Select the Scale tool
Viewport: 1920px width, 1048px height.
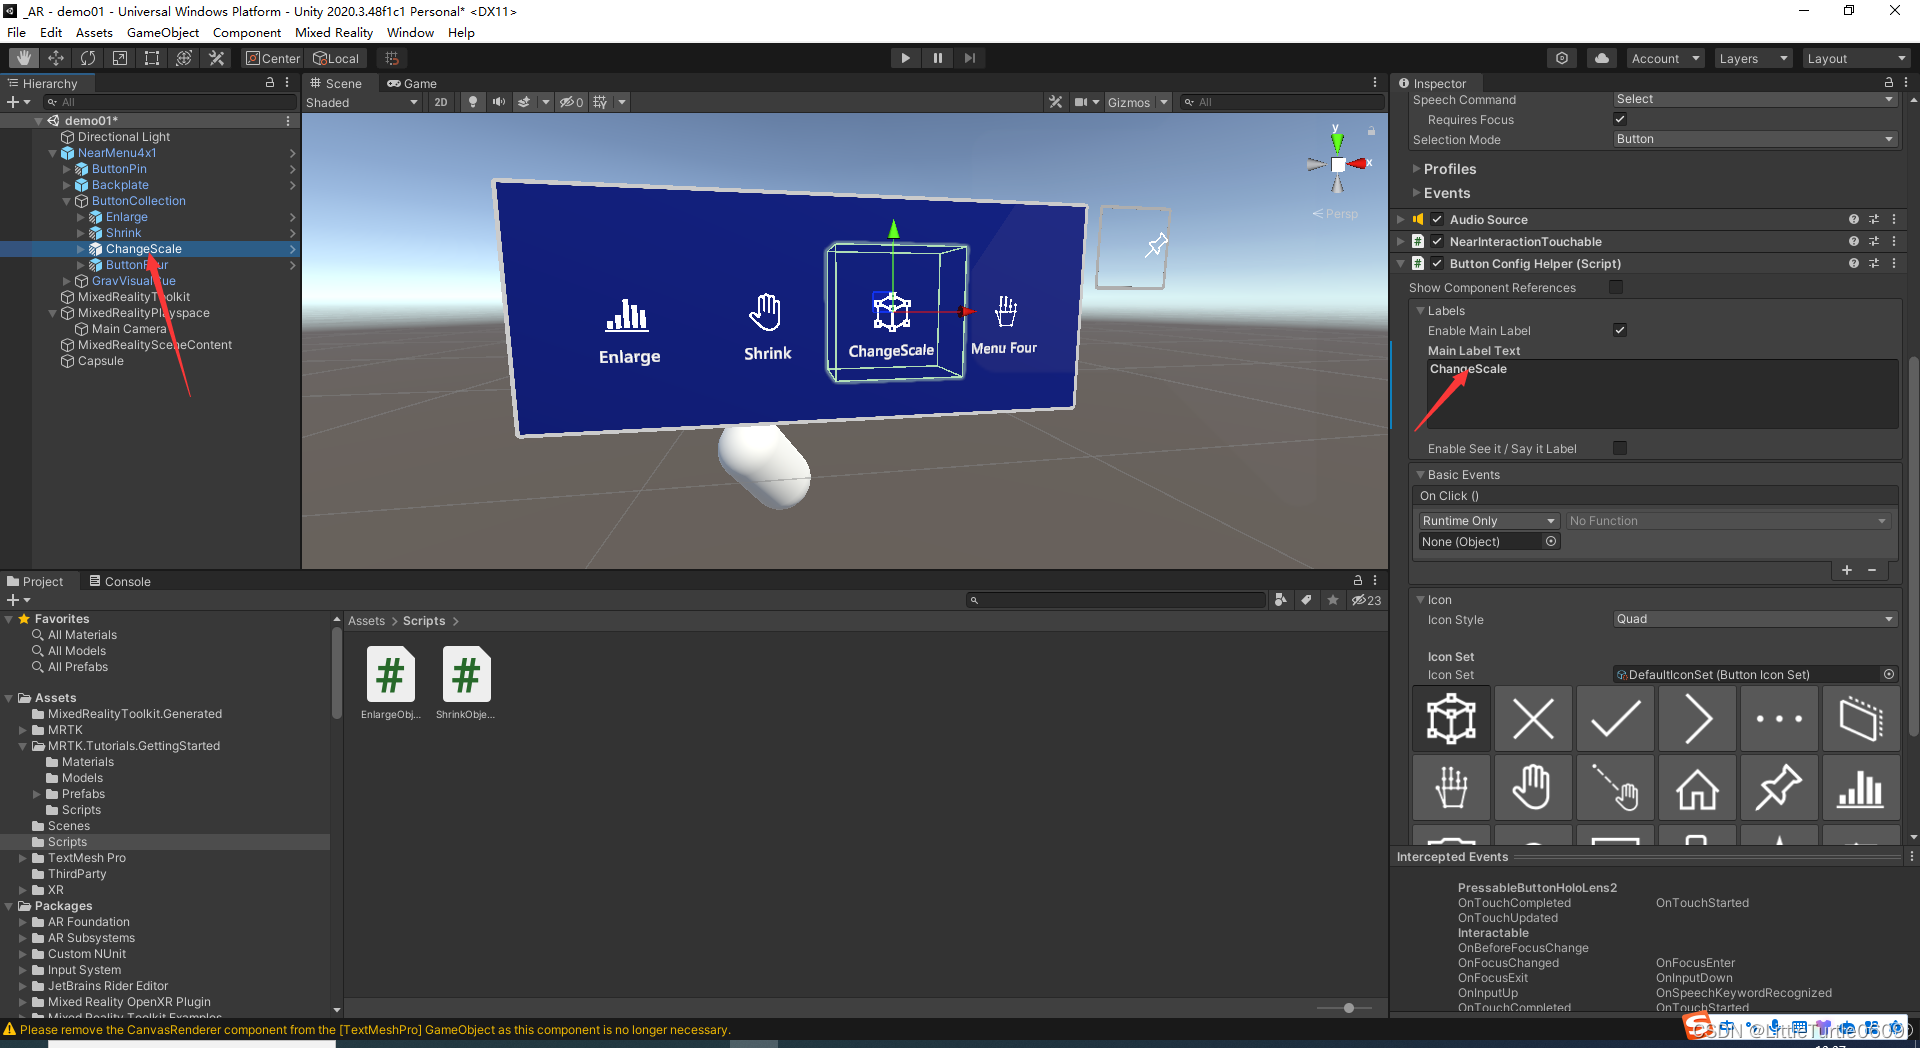pos(120,58)
